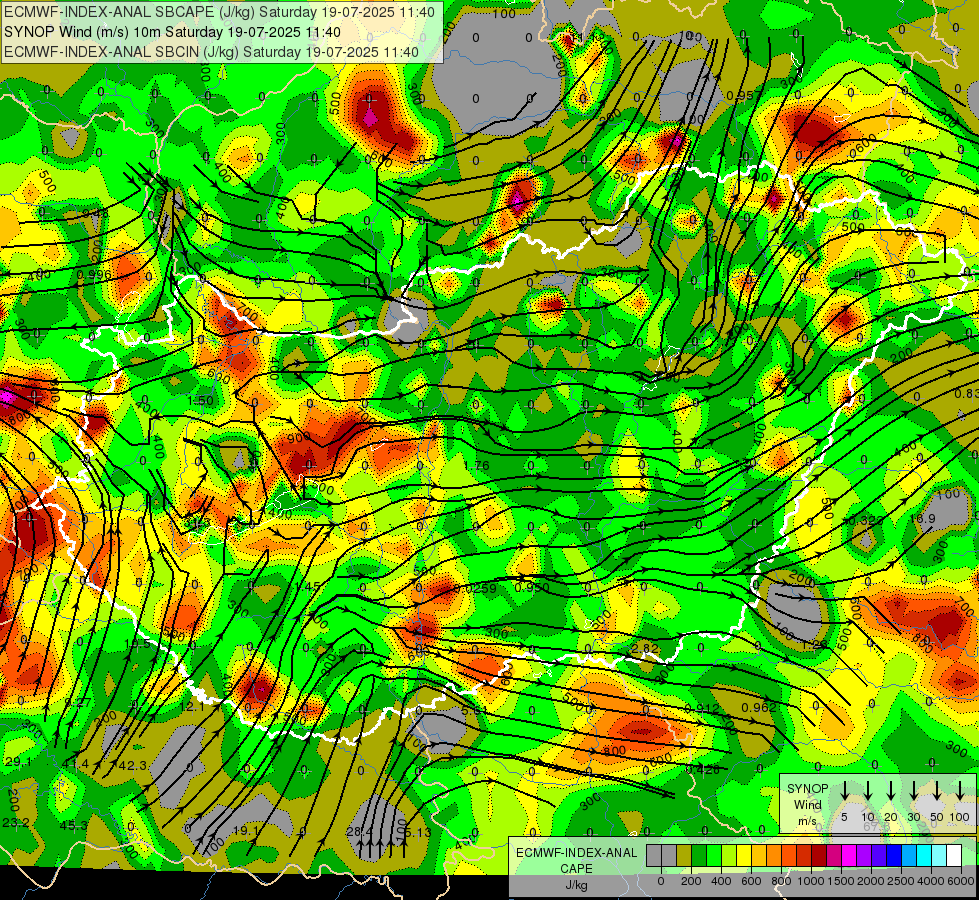Click the 100 m/s wind legend arrow
Image resolution: width=979 pixels, height=900 pixels.
(960, 791)
